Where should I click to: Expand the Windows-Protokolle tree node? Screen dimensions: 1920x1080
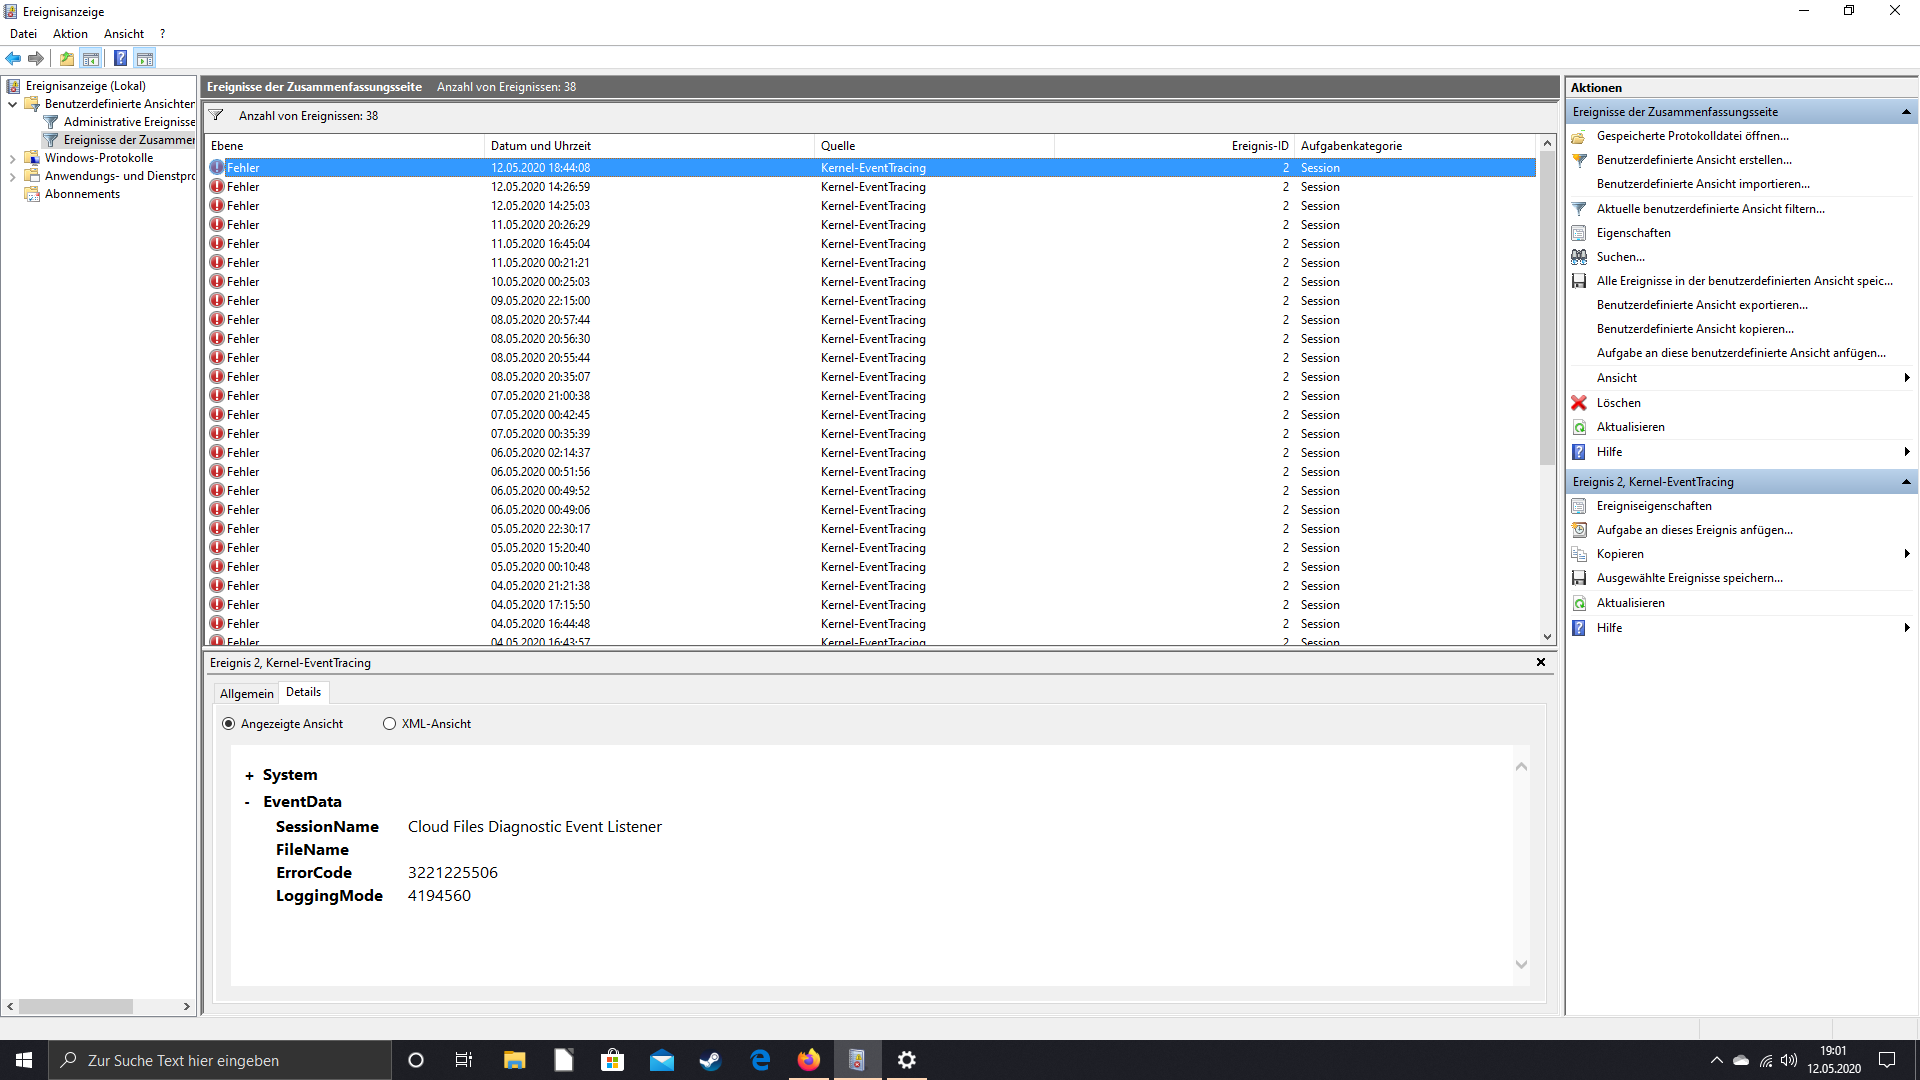tap(12, 158)
